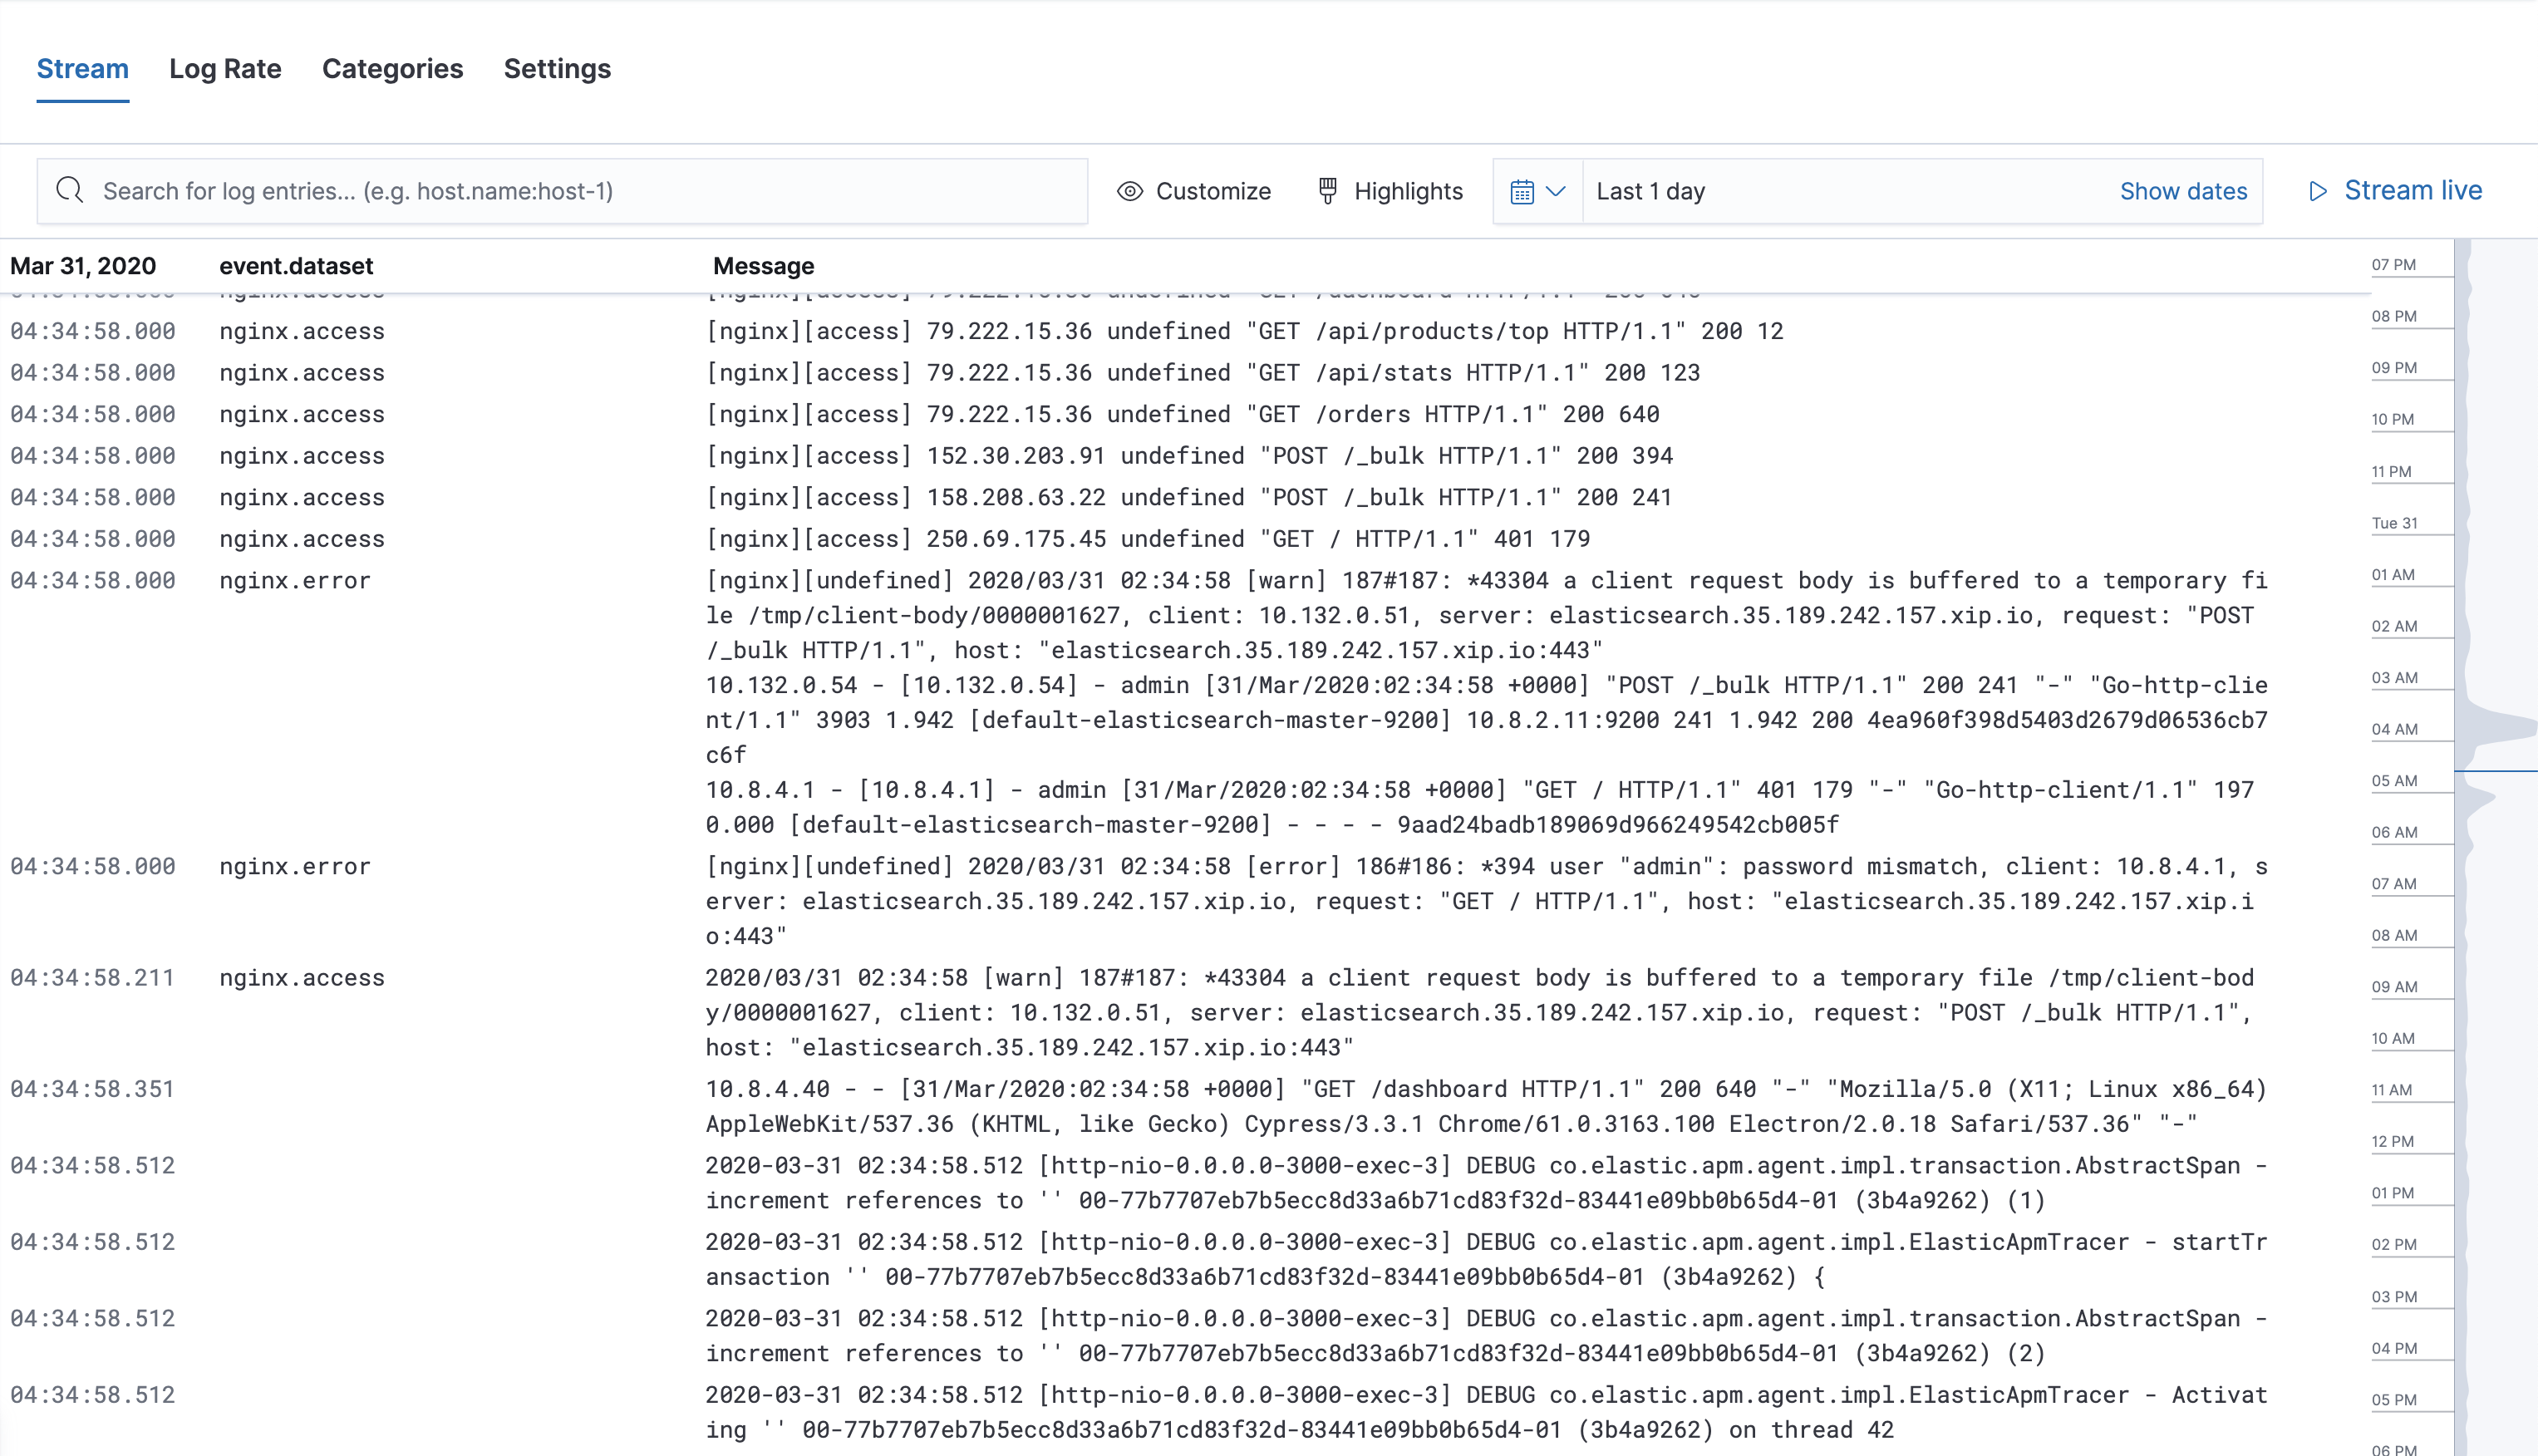Toggle the Customize panel view
Viewport: 2538px width, 1456px height.
click(1194, 190)
